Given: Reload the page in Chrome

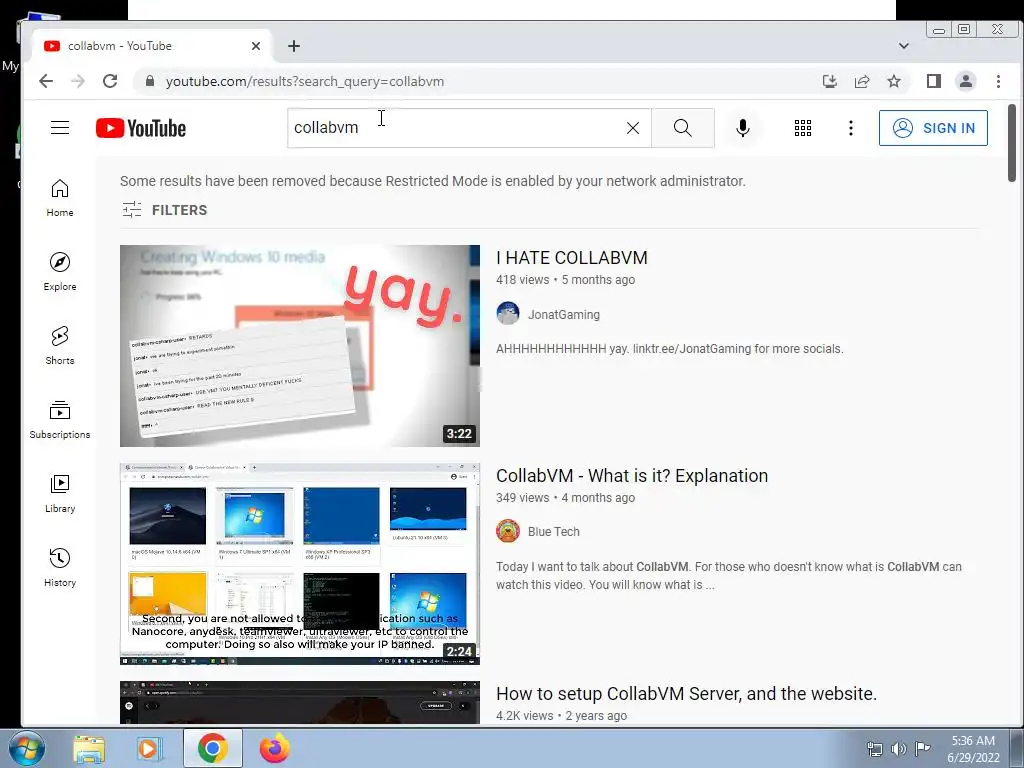Looking at the screenshot, I should (110, 81).
